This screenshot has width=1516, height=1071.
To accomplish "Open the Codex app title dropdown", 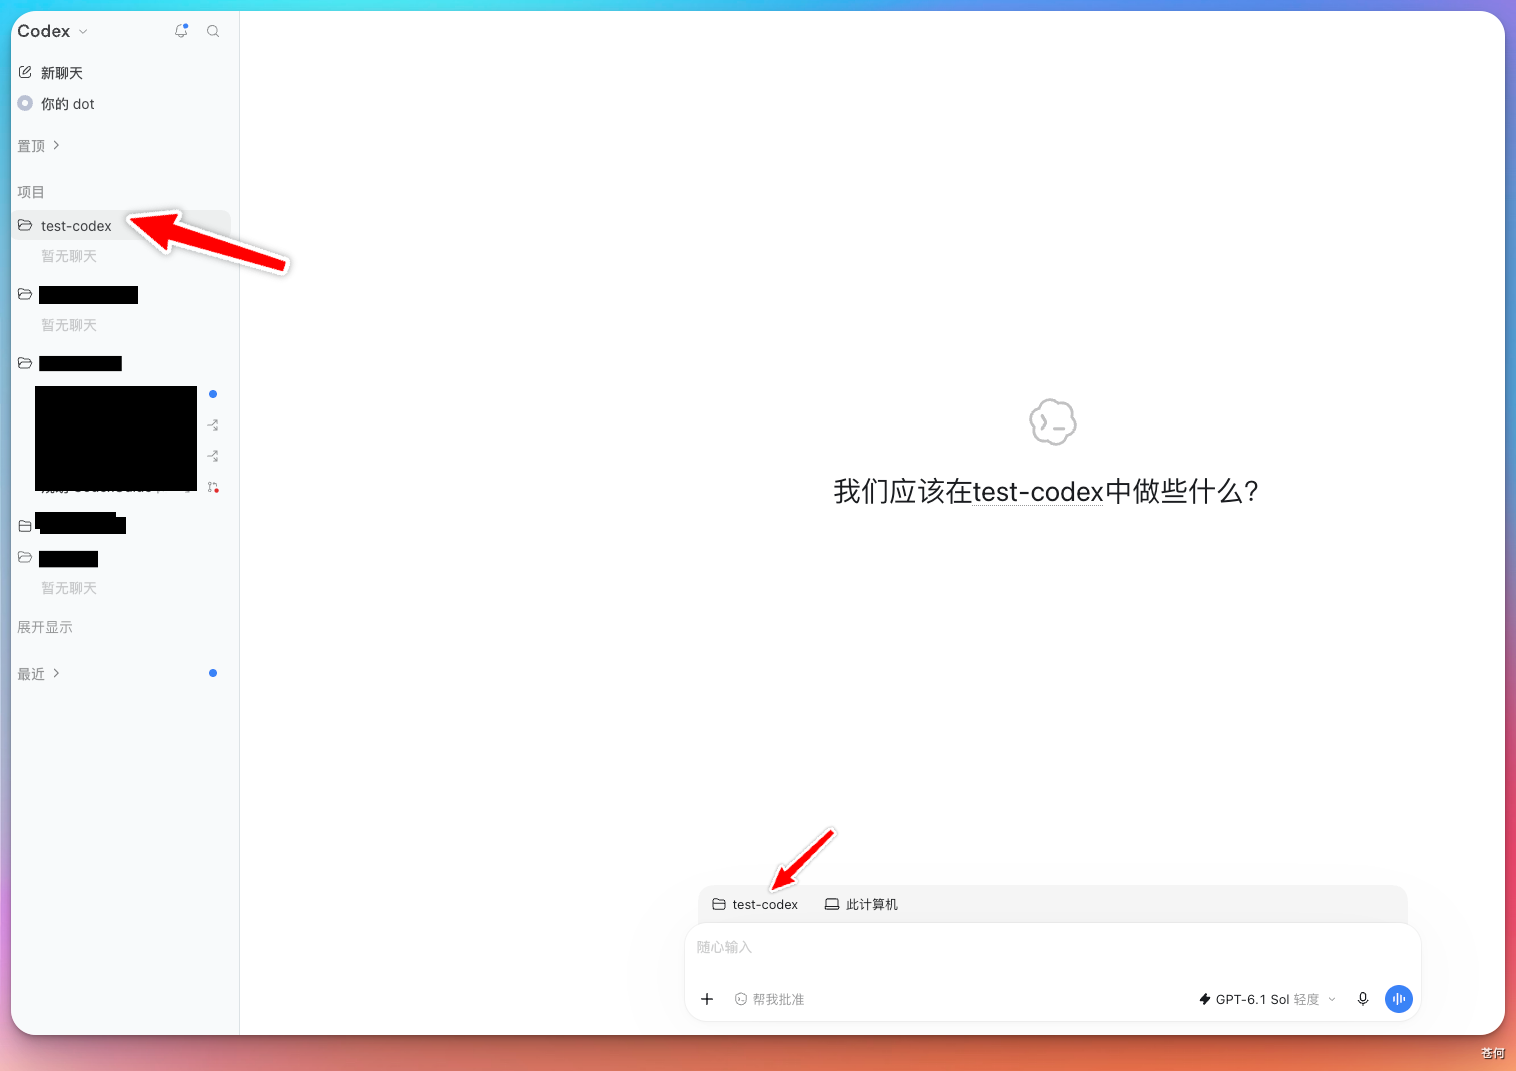I will pos(53,31).
